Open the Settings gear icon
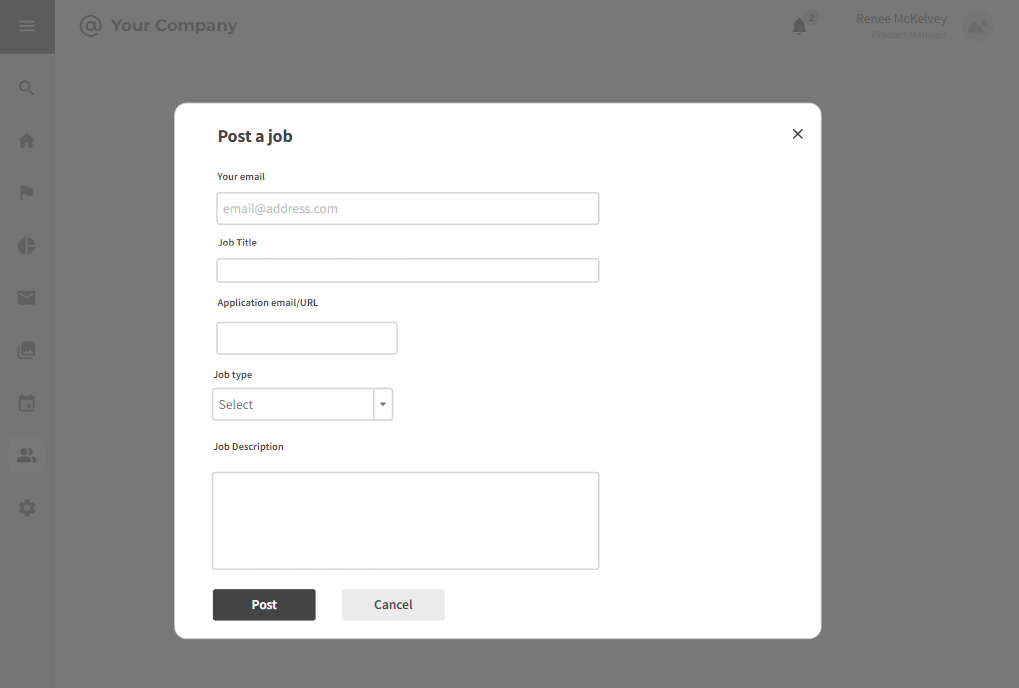The width and height of the screenshot is (1019, 688). pos(26,507)
